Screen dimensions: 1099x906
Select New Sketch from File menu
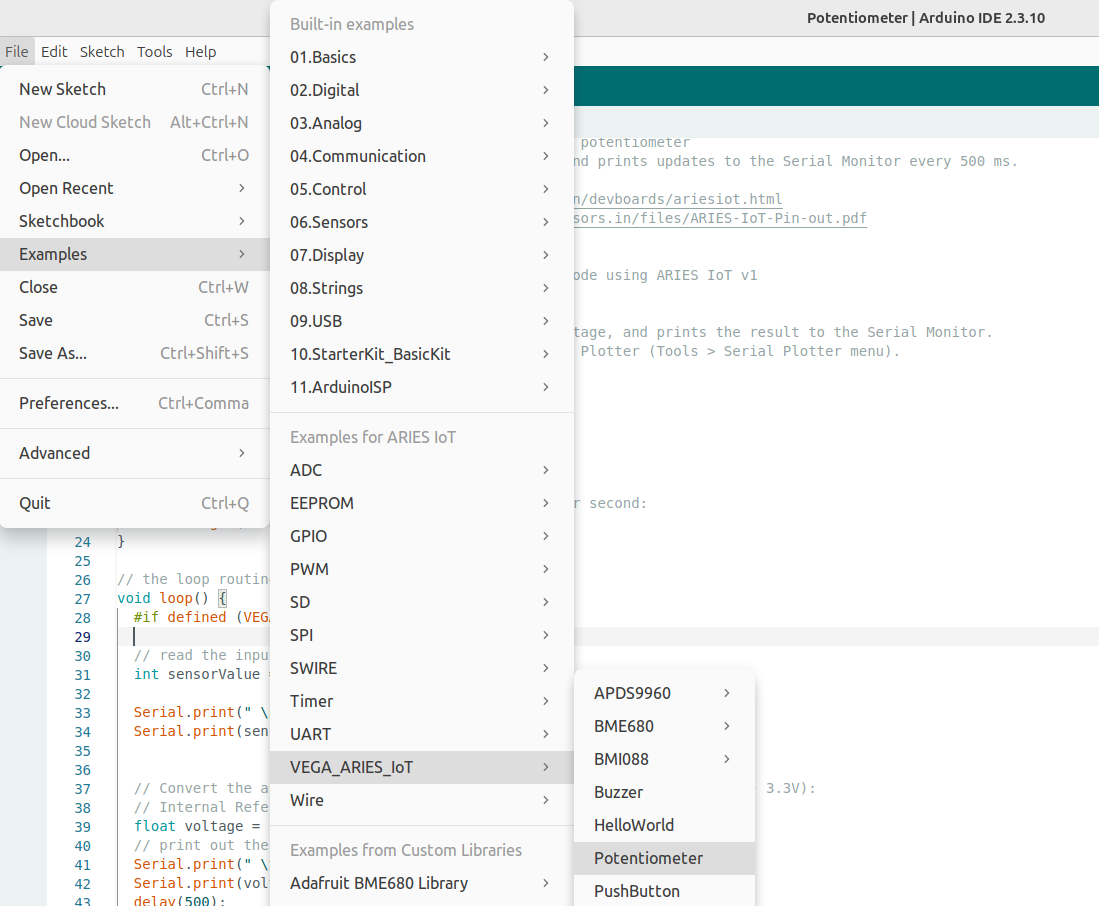135,89
